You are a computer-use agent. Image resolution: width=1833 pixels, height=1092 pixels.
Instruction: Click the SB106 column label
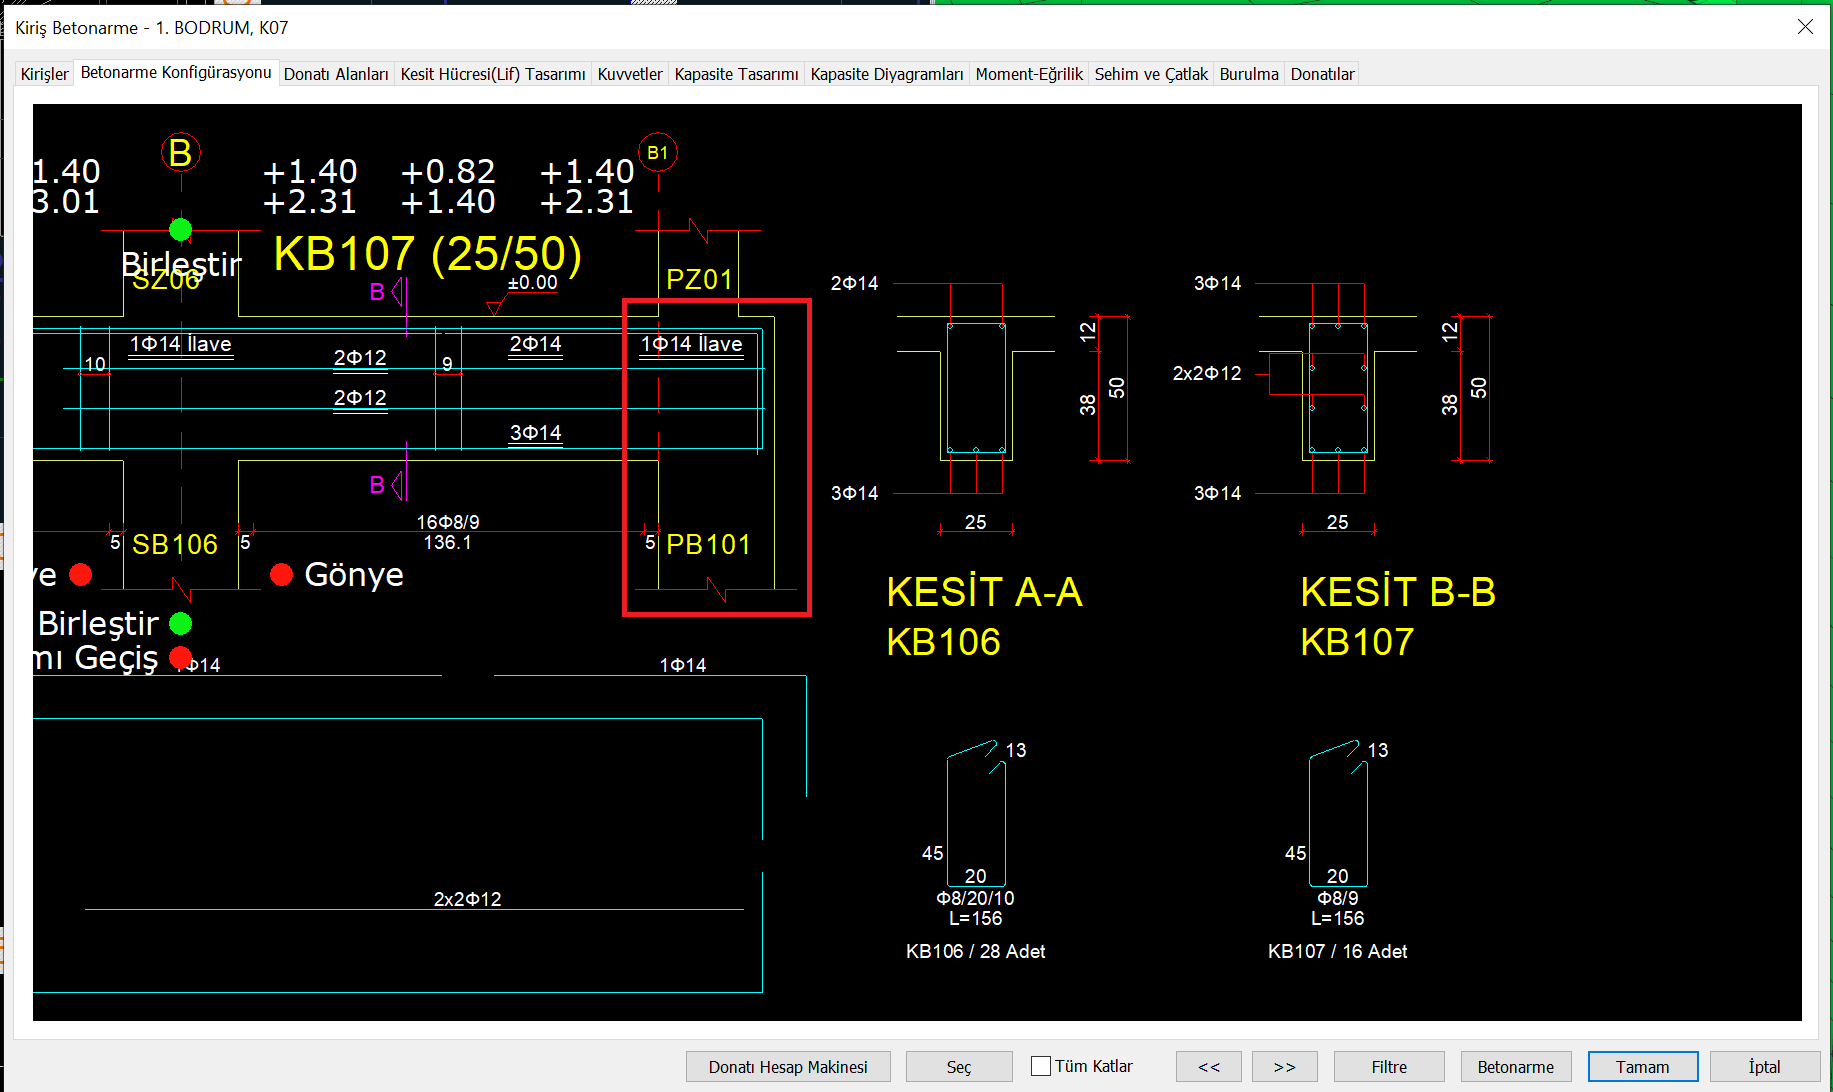[175, 544]
